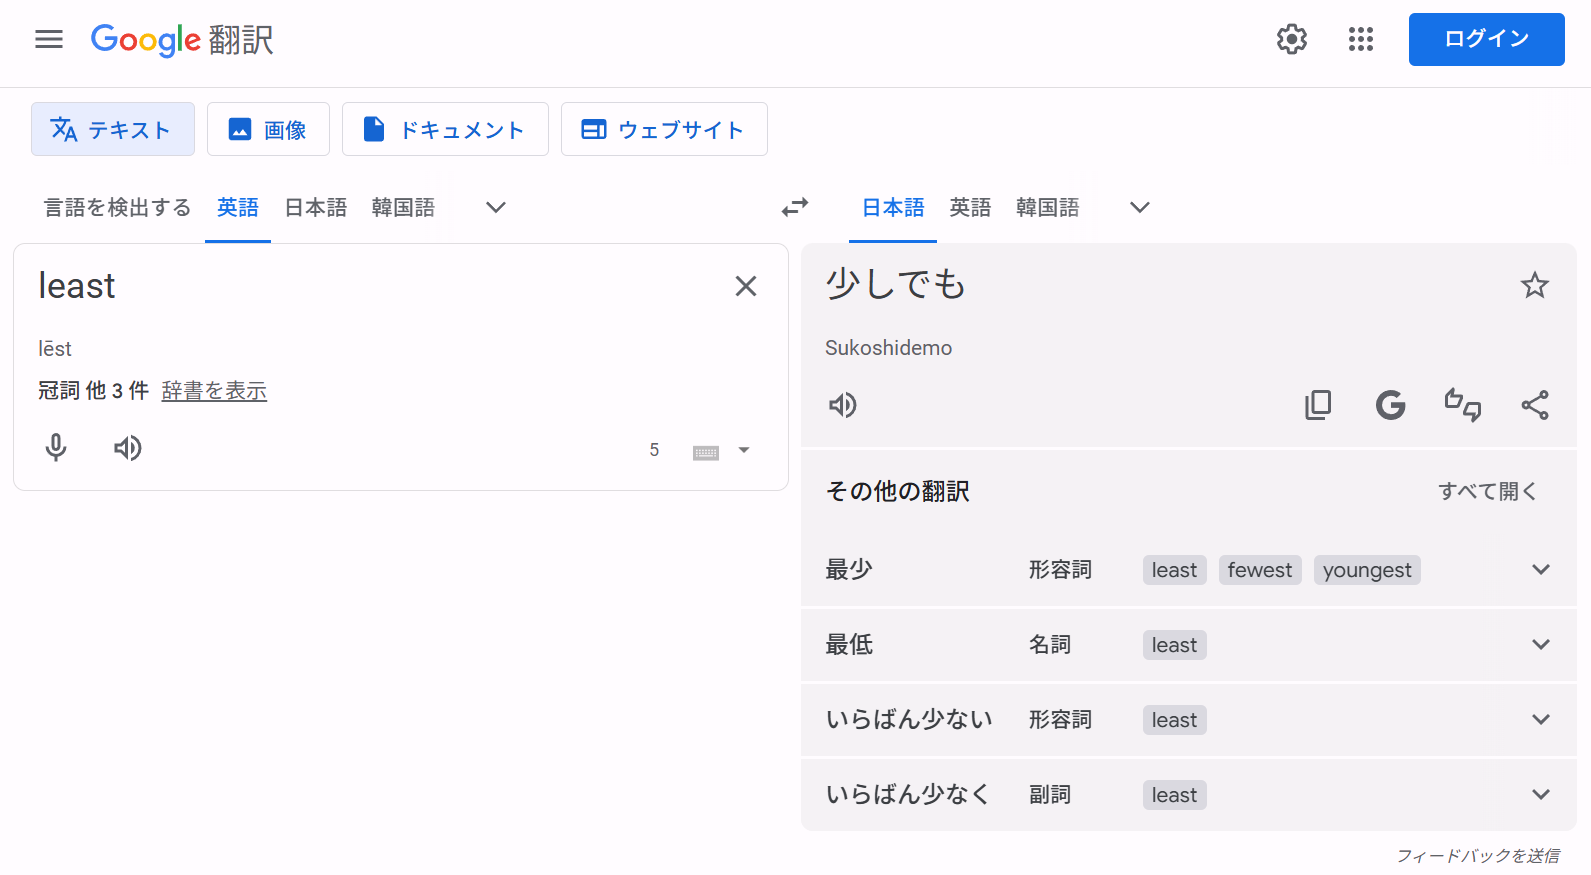The image size is (1591, 875).
Task: Click the word 最低
Action: [849, 644]
